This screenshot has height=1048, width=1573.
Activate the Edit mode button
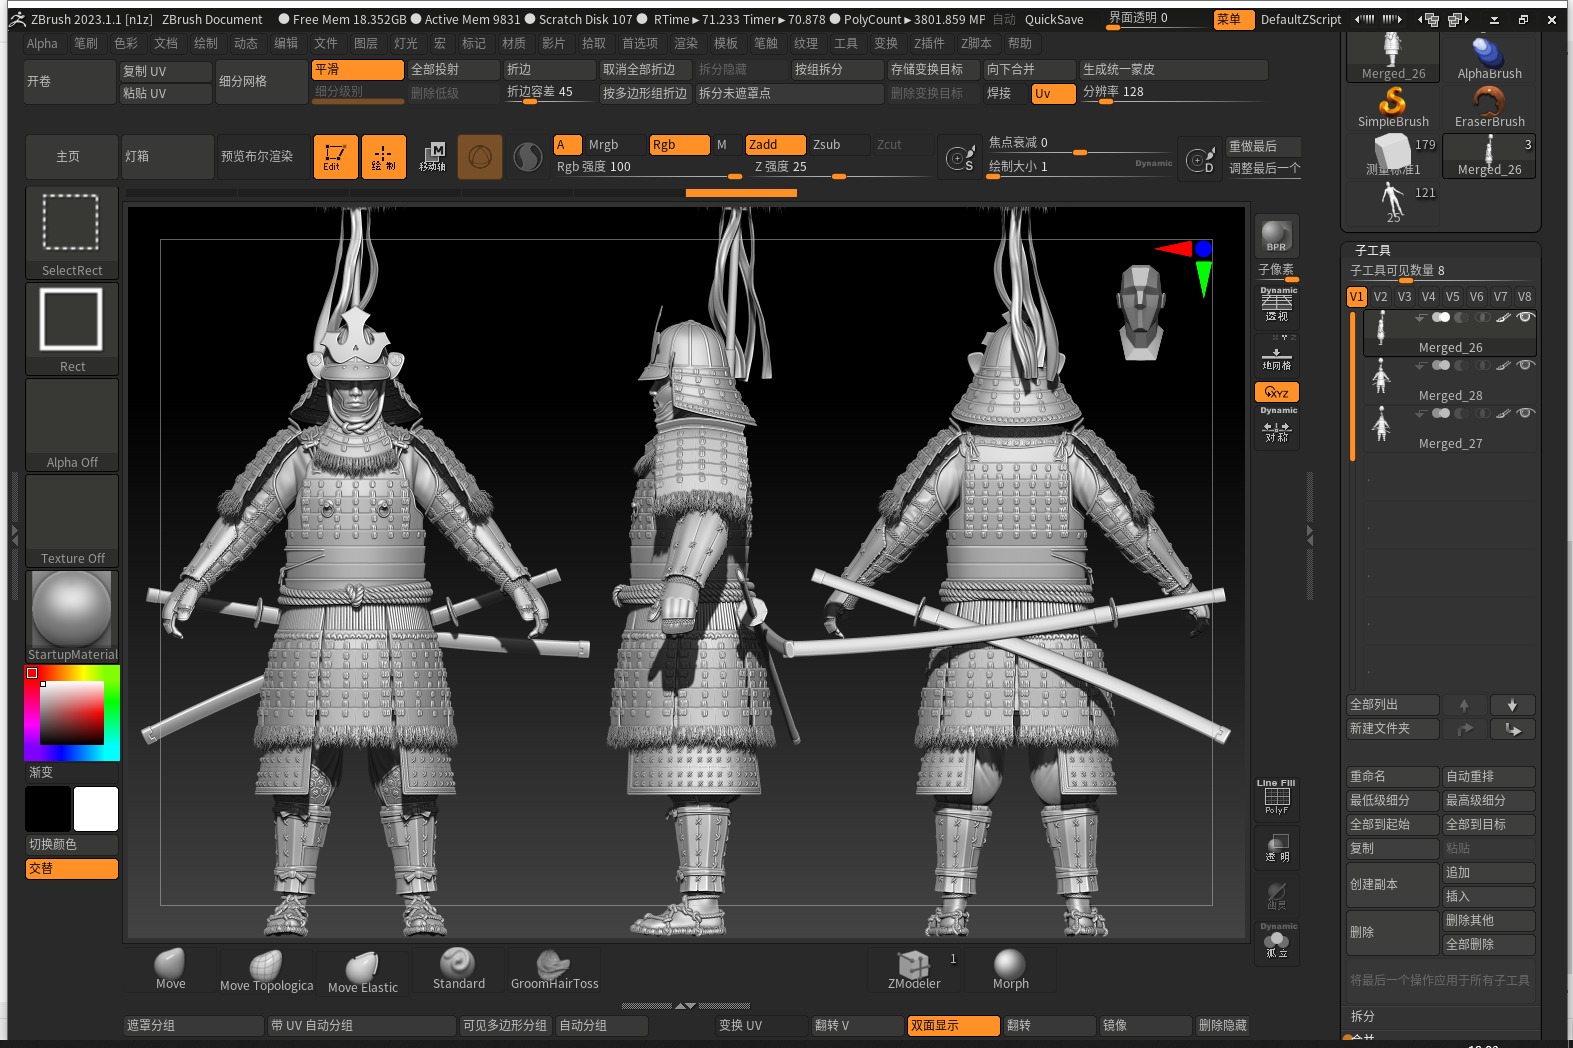pyautogui.click(x=335, y=157)
